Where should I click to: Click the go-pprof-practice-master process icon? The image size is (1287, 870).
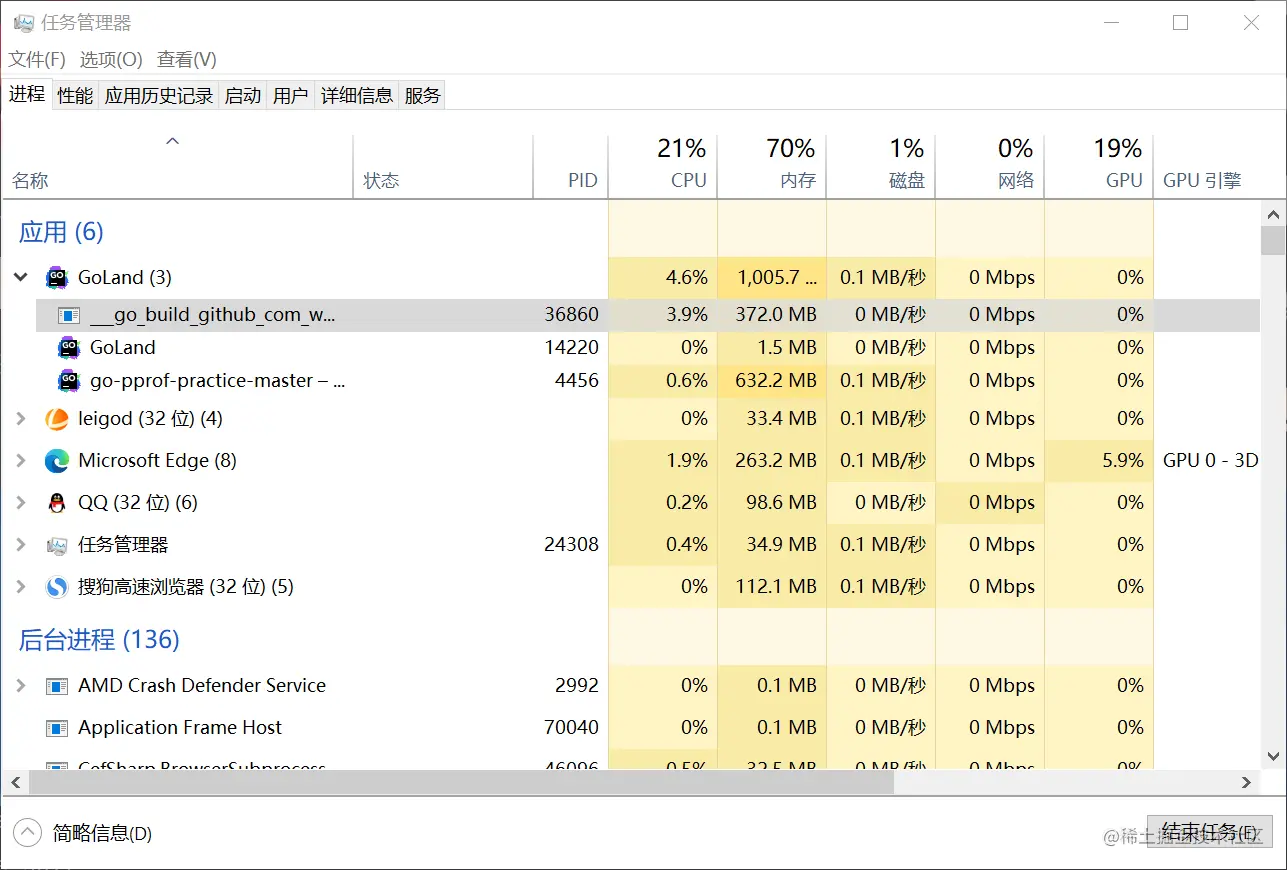[69, 381]
